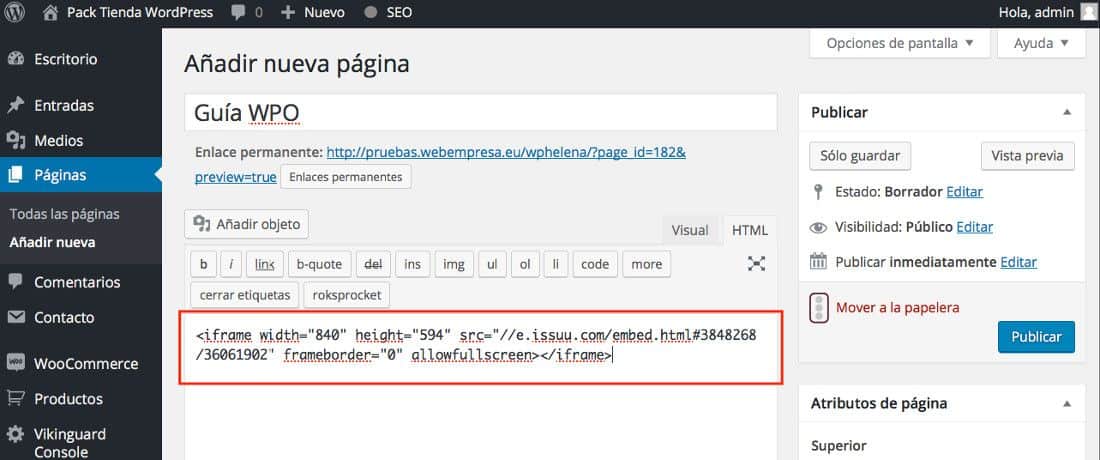Insert bold tag with b button
This screenshot has height=460, width=1100.
pyautogui.click(x=203, y=264)
